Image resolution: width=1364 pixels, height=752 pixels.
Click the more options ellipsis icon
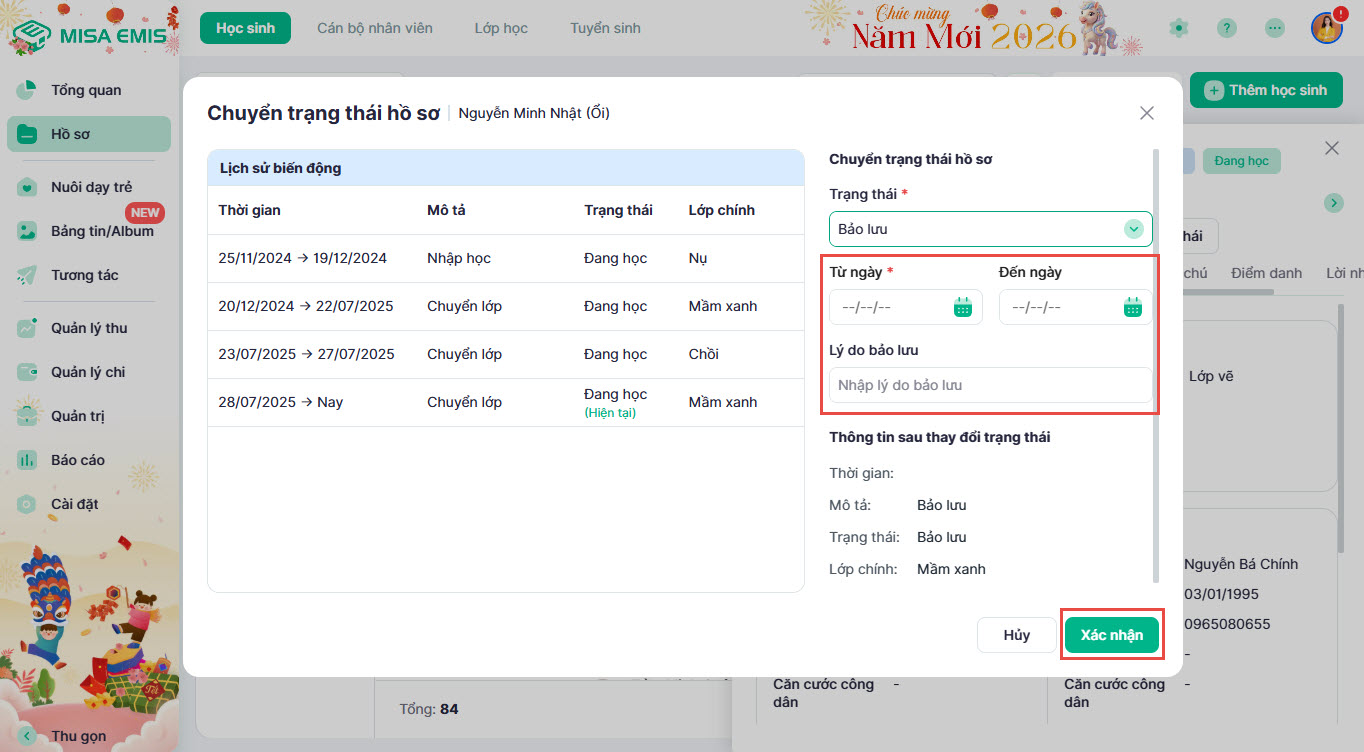point(1275,28)
